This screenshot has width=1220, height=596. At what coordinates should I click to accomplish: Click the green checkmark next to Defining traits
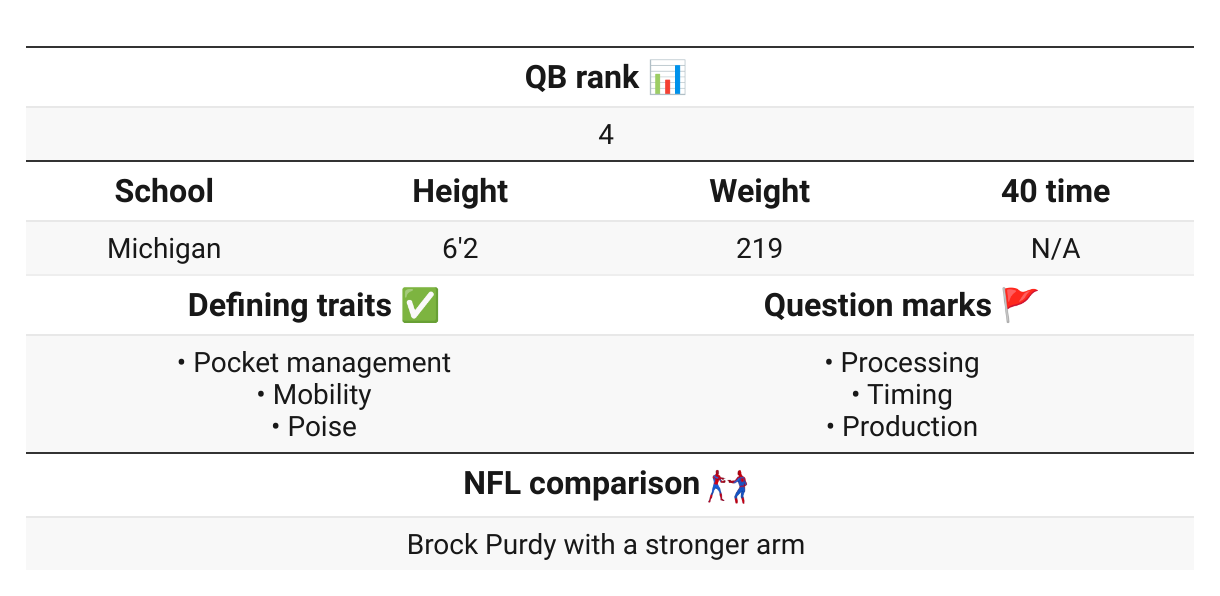click(x=419, y=305)
